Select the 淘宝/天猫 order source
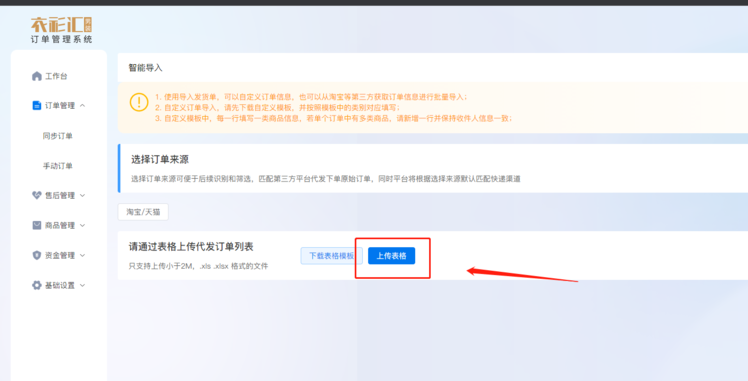 [143, 212]
